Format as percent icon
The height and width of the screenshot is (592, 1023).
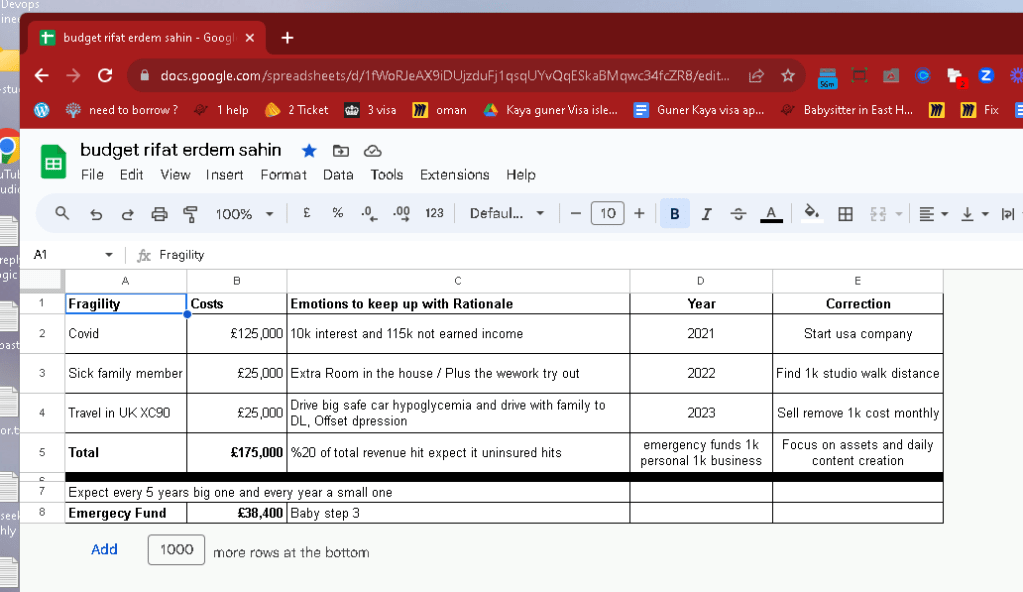337,213
